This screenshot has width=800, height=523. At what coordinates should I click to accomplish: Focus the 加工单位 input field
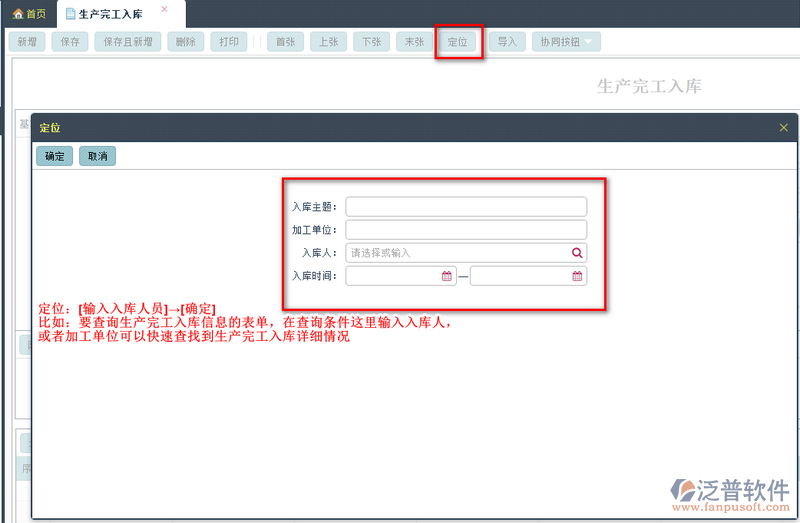[x=466, y=230]
